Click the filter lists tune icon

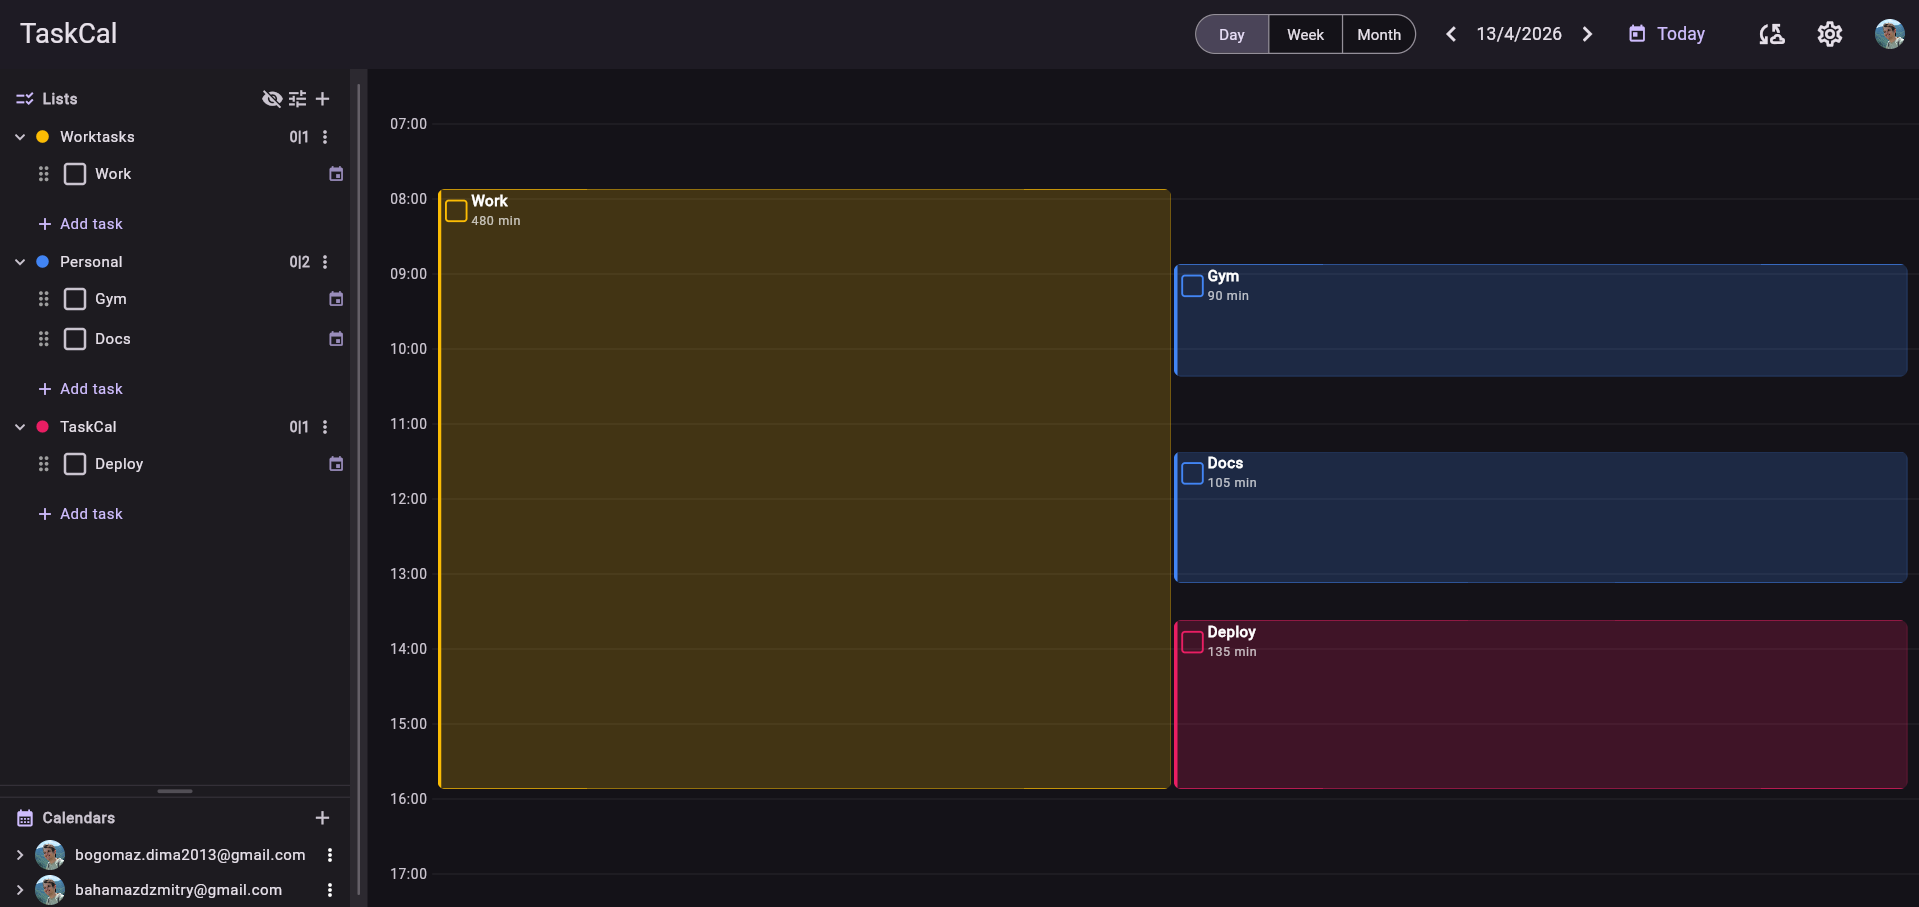point(297,99)
